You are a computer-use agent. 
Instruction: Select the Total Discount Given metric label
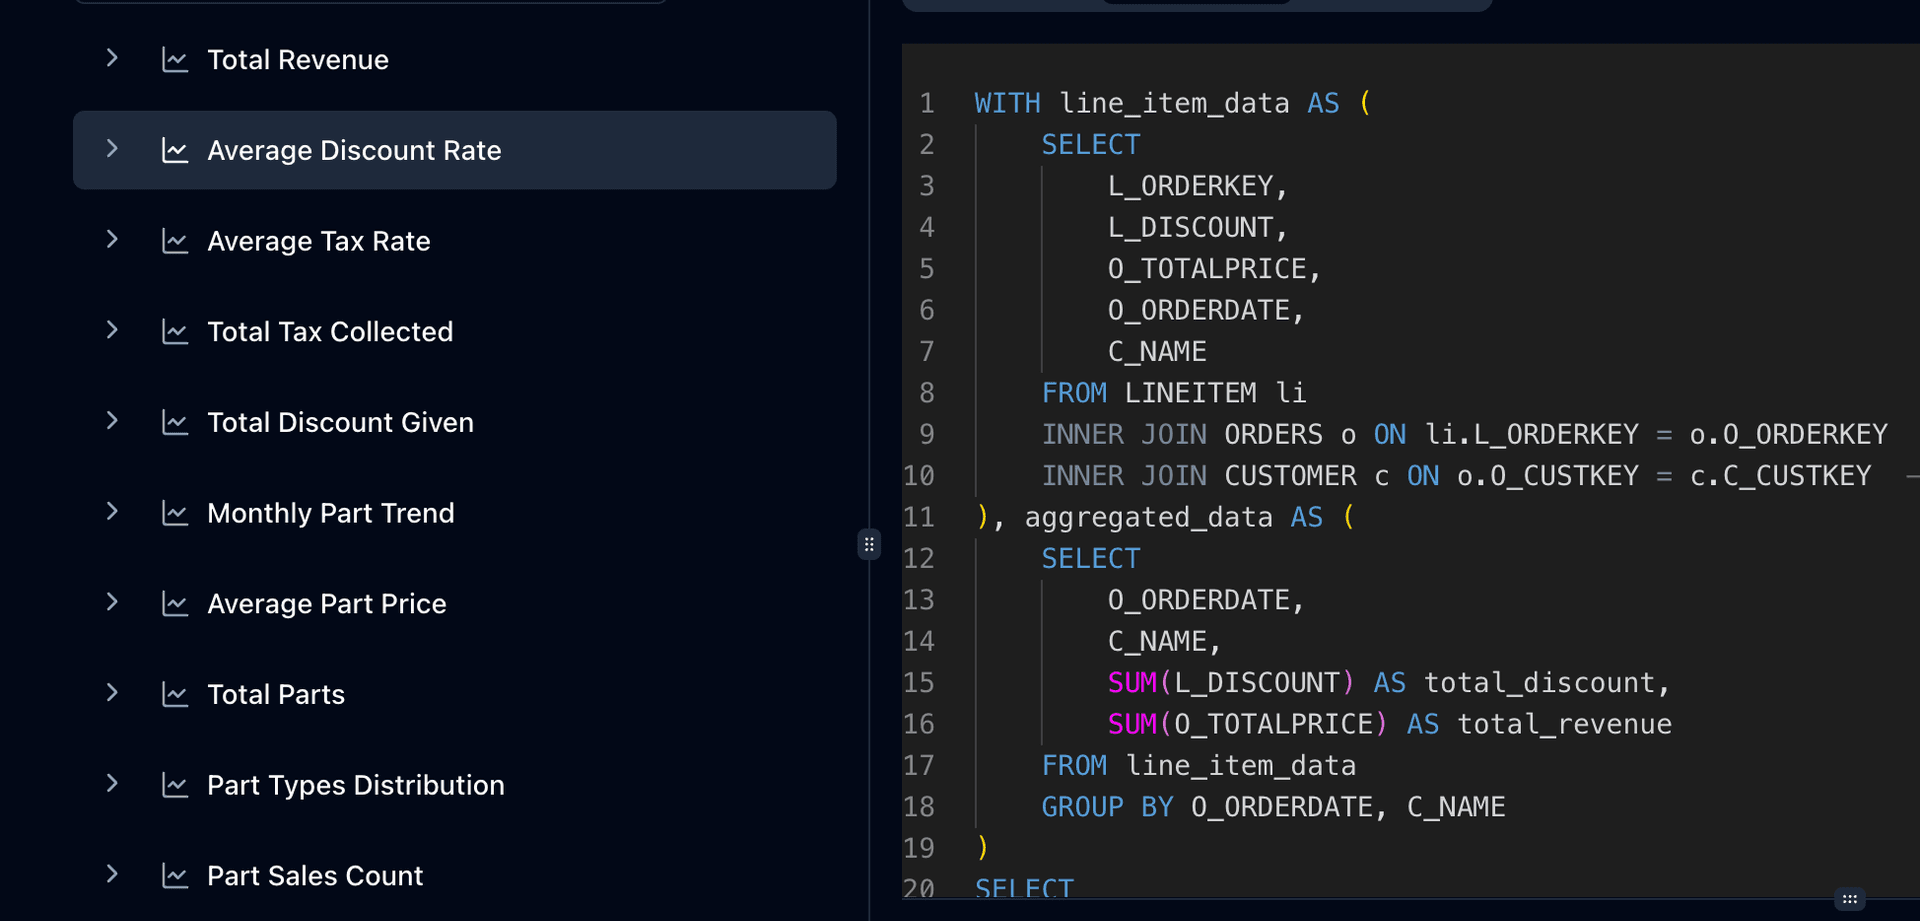pyautogui.click(x=340, y=423)
